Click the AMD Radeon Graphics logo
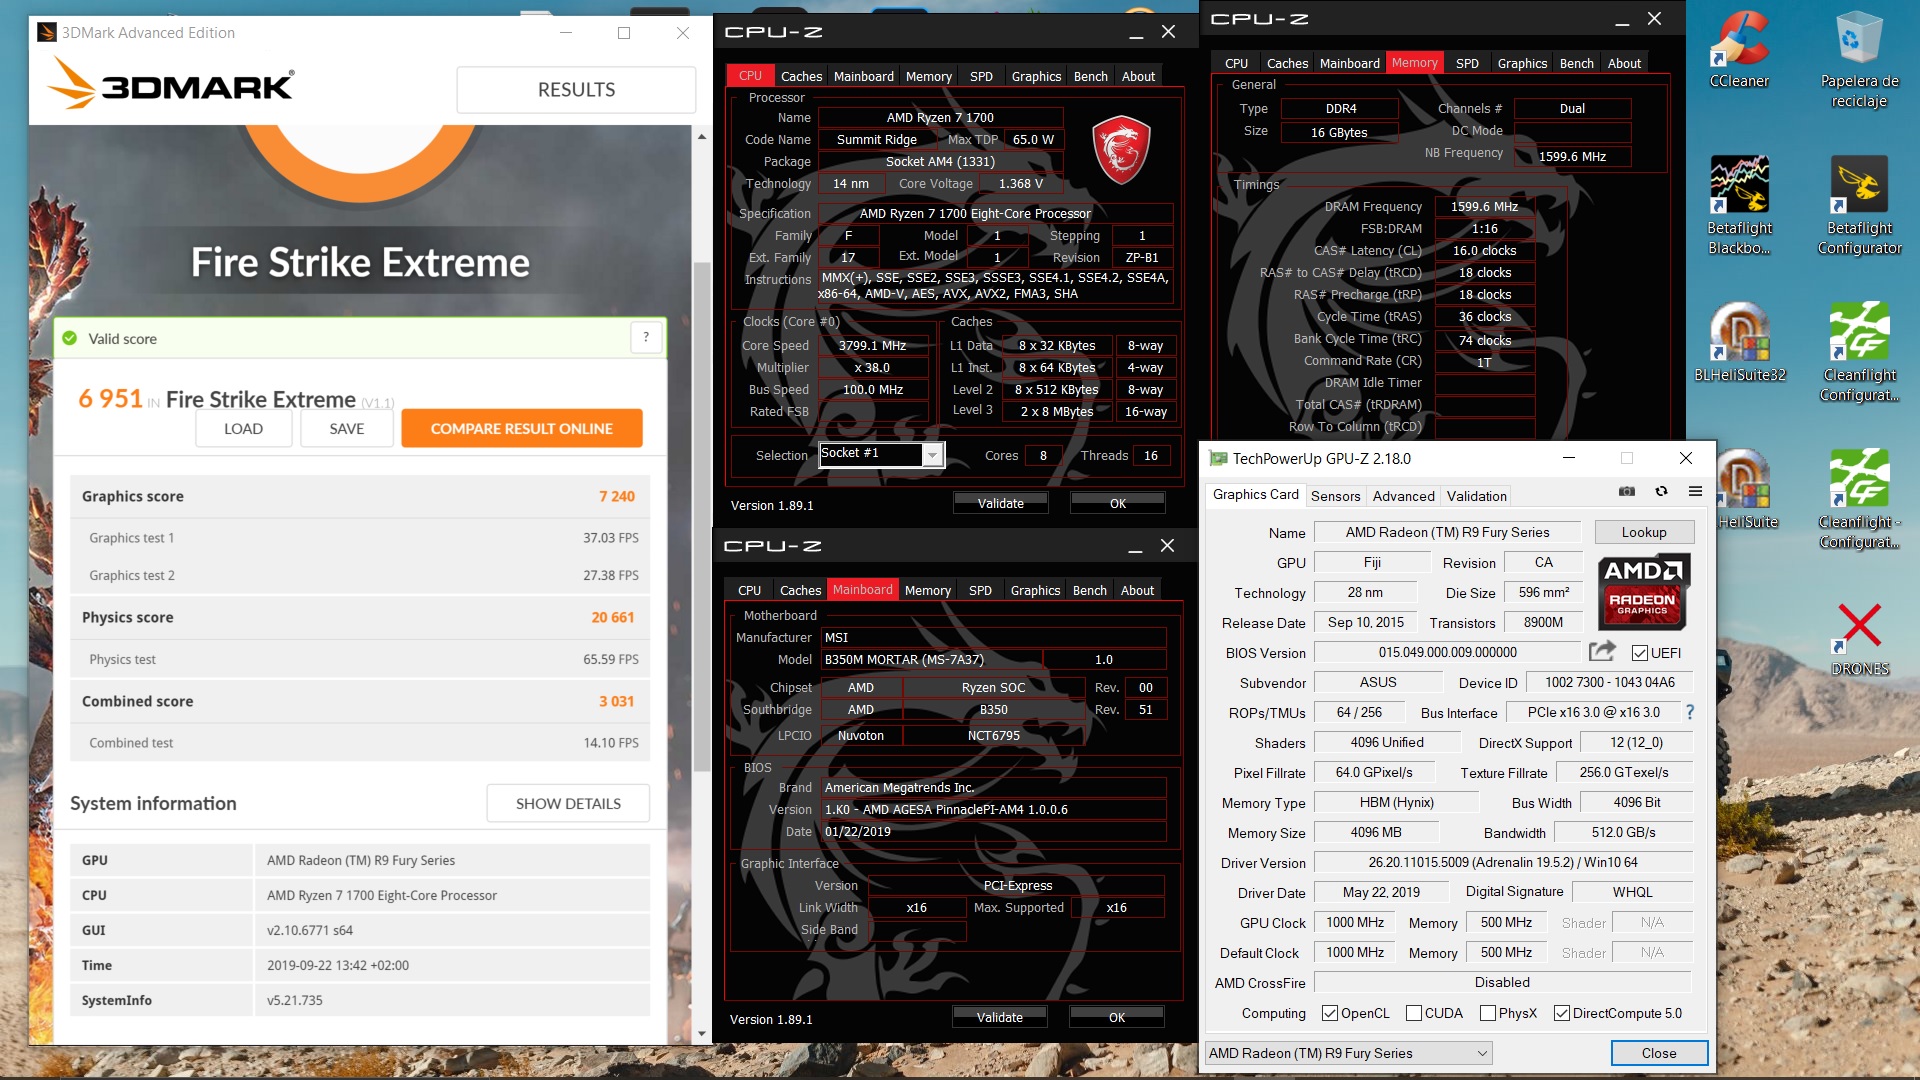 [1642, 590]
